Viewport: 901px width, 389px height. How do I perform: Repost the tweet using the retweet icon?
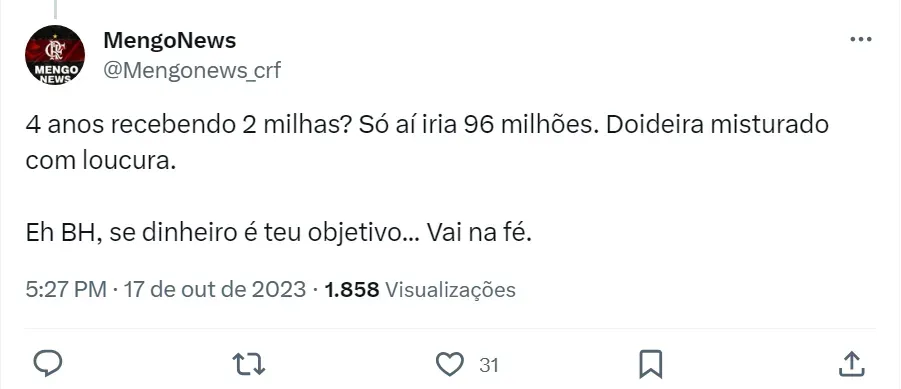(249, 364)
